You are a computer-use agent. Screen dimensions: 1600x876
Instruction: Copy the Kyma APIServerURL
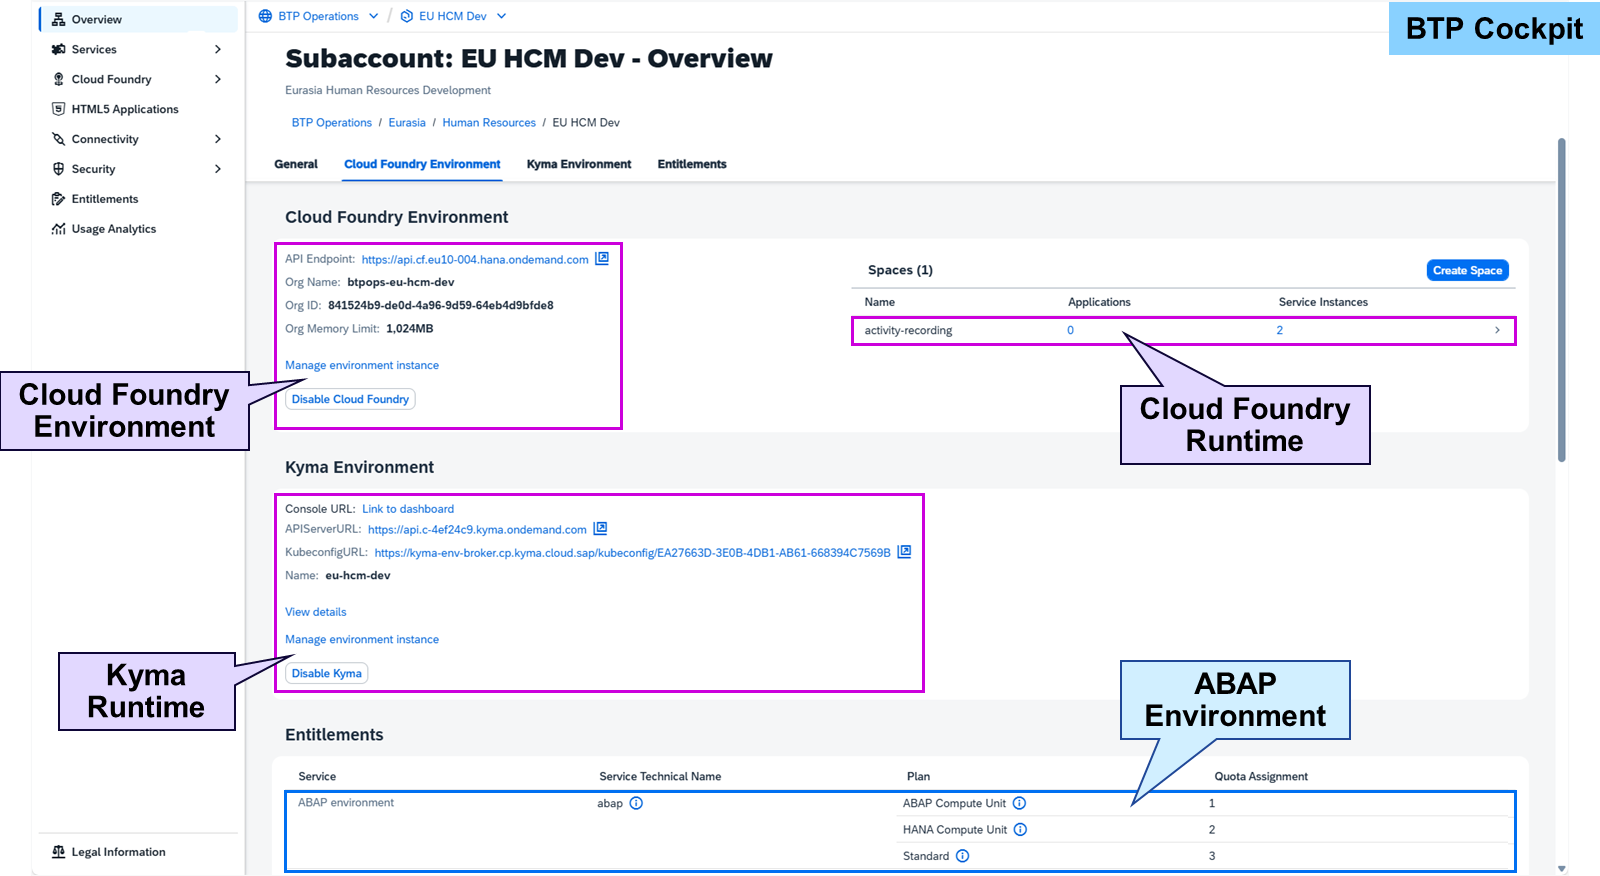(600, 528)
